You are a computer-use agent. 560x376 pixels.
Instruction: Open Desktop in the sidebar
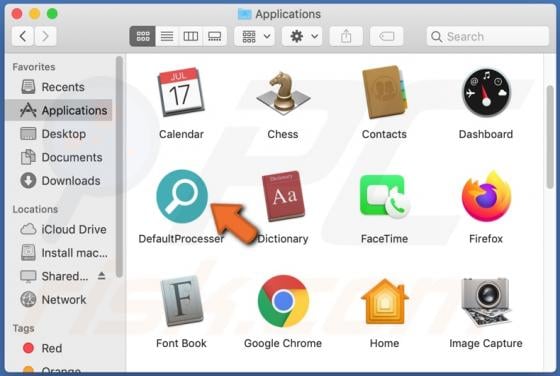(59, 134)
